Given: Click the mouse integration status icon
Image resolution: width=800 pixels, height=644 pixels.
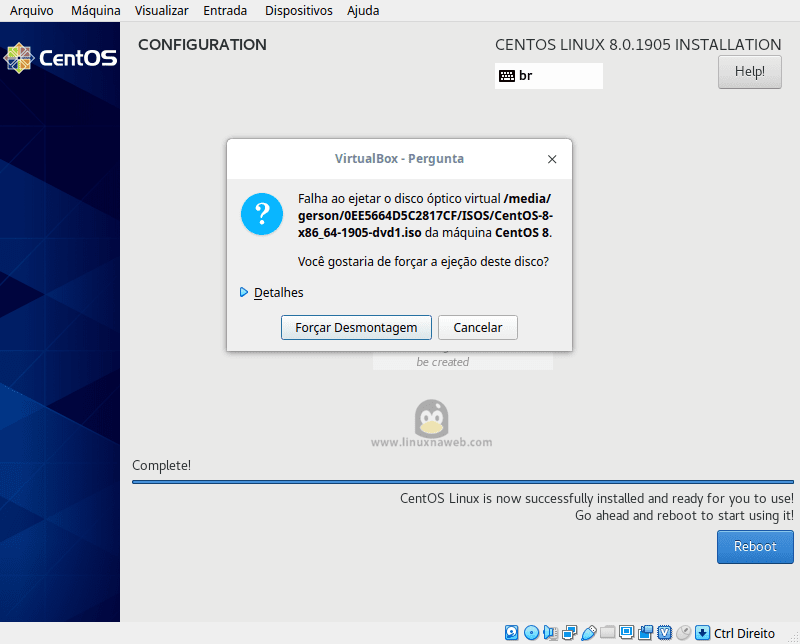Looking at the screenshot, I should 683,633.
